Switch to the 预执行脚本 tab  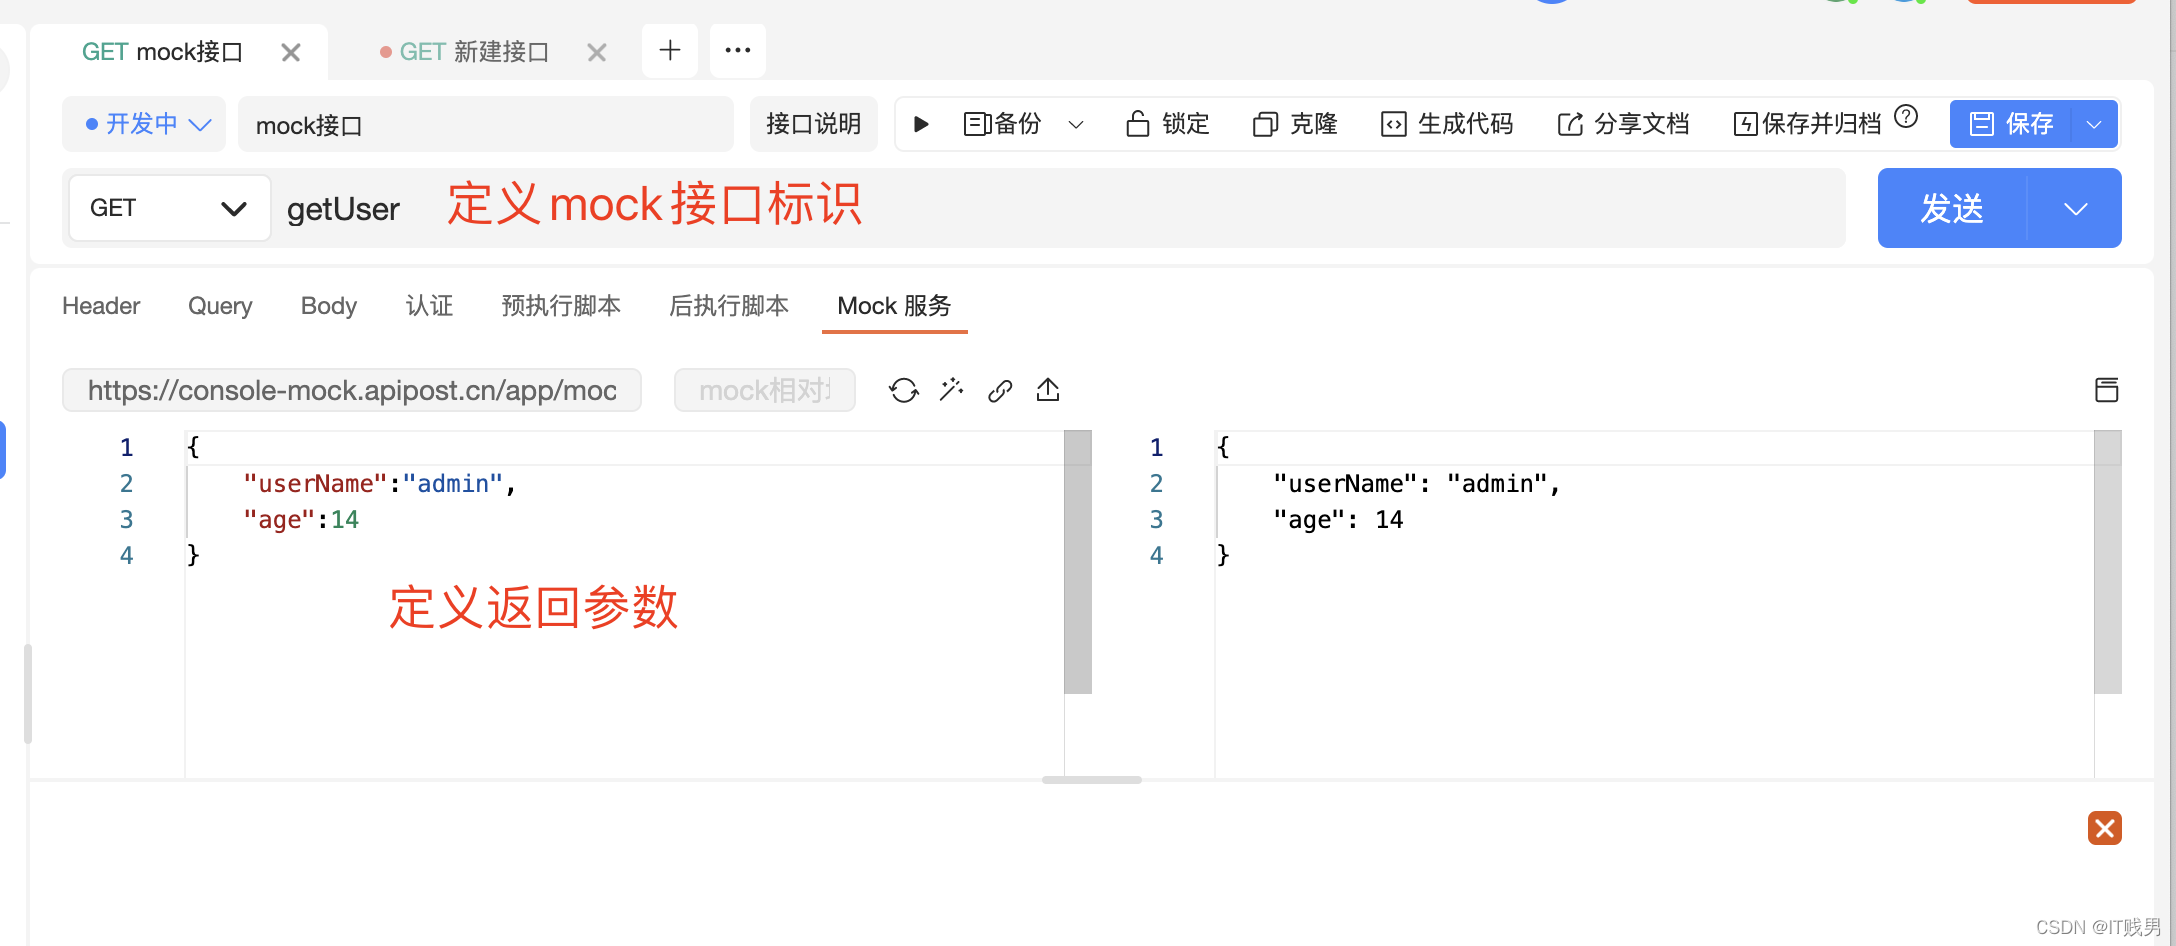(x=561, y=306)
